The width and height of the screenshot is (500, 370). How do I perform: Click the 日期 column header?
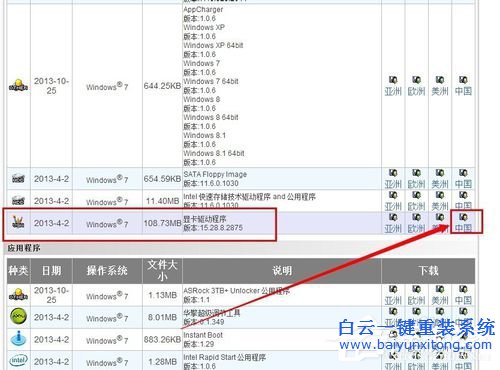[x=51, y=270]
